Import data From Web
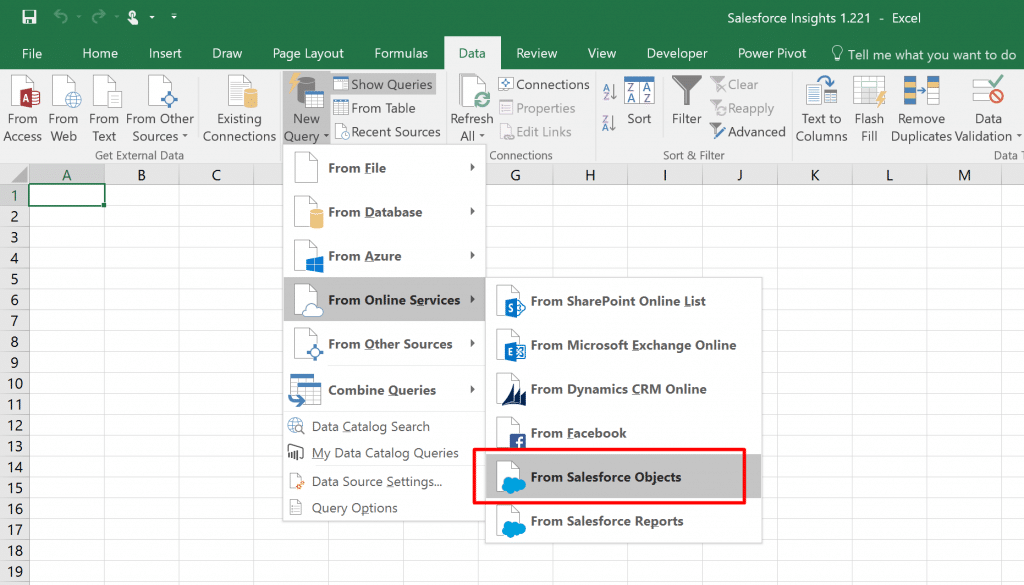The width and height of the screenshot is (1024, 585). (63, 108)
